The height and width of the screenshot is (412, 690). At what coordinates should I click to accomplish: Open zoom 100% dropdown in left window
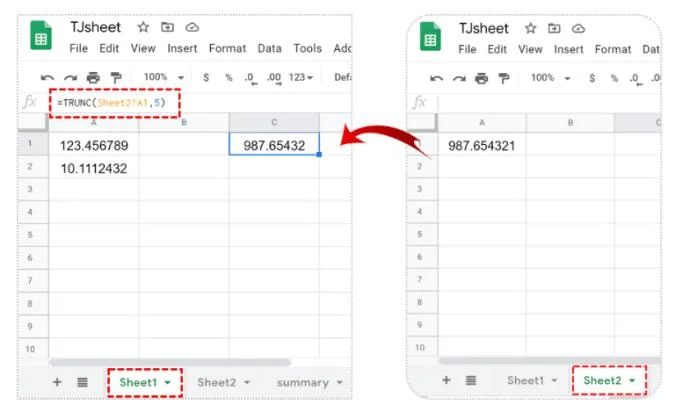pos(164,77)
